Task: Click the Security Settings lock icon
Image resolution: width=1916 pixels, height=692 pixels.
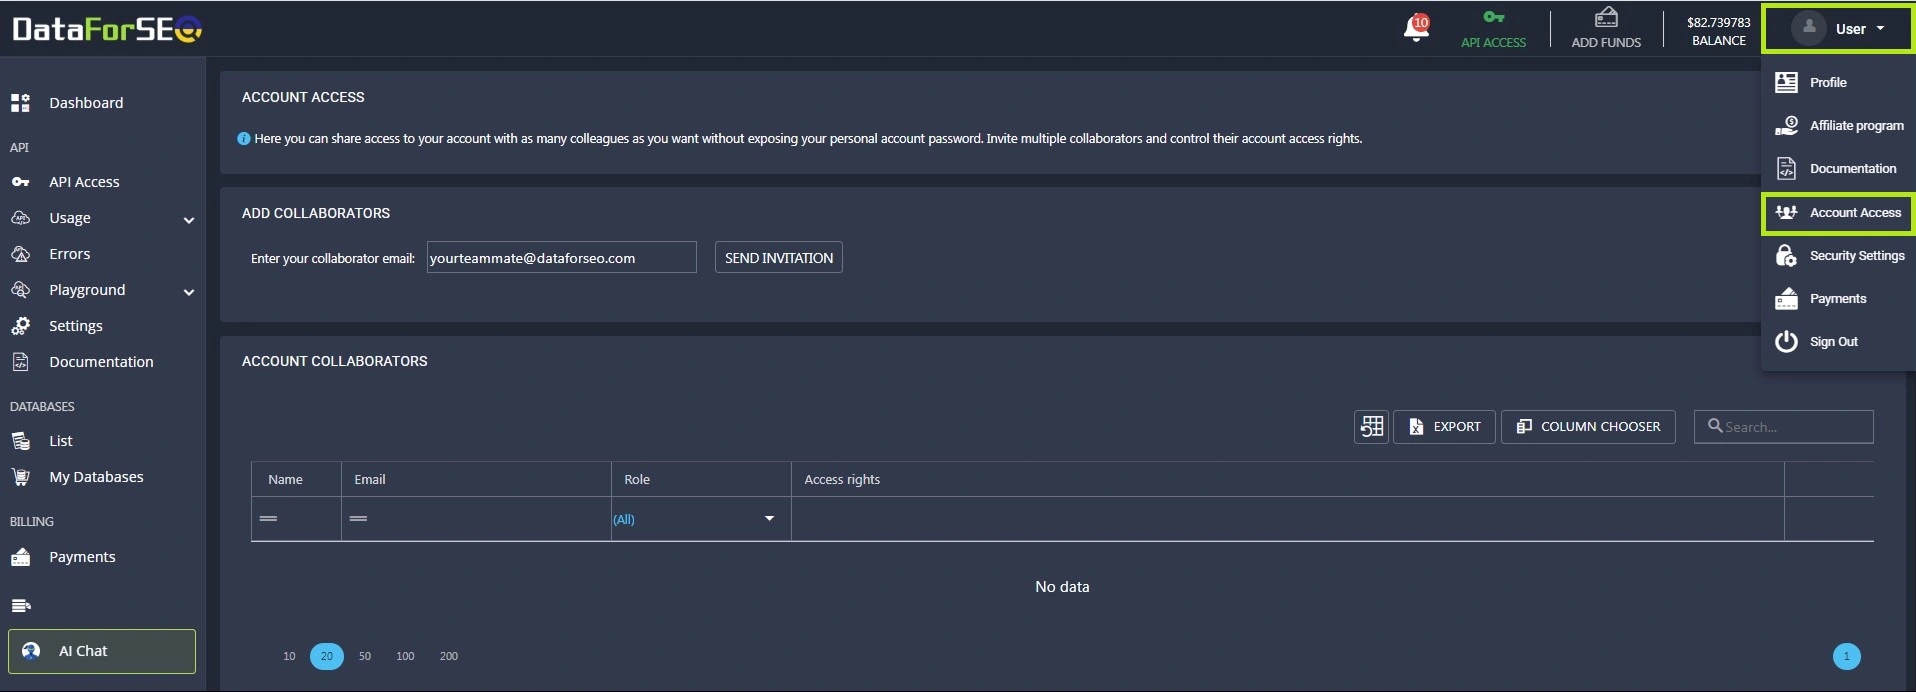Action: pos(1786,255)
